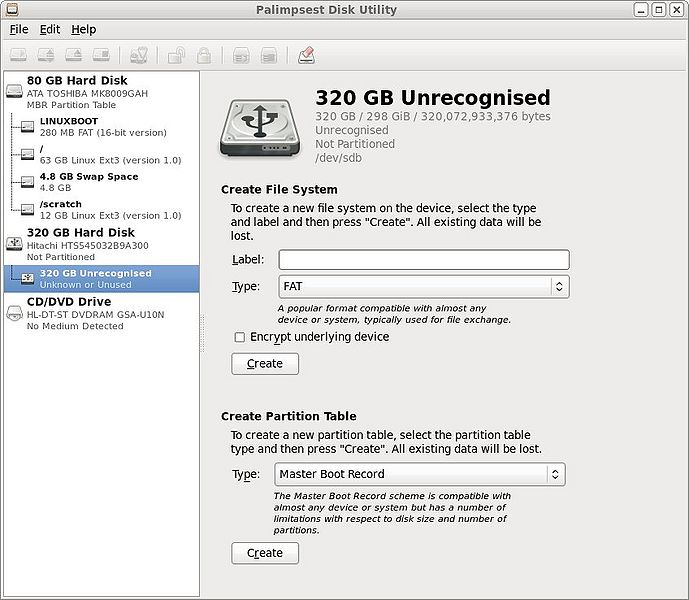Click the first drive icon in toolbar
The height and width of the screenshot is (600, 689).
click(x=18, y=55)
